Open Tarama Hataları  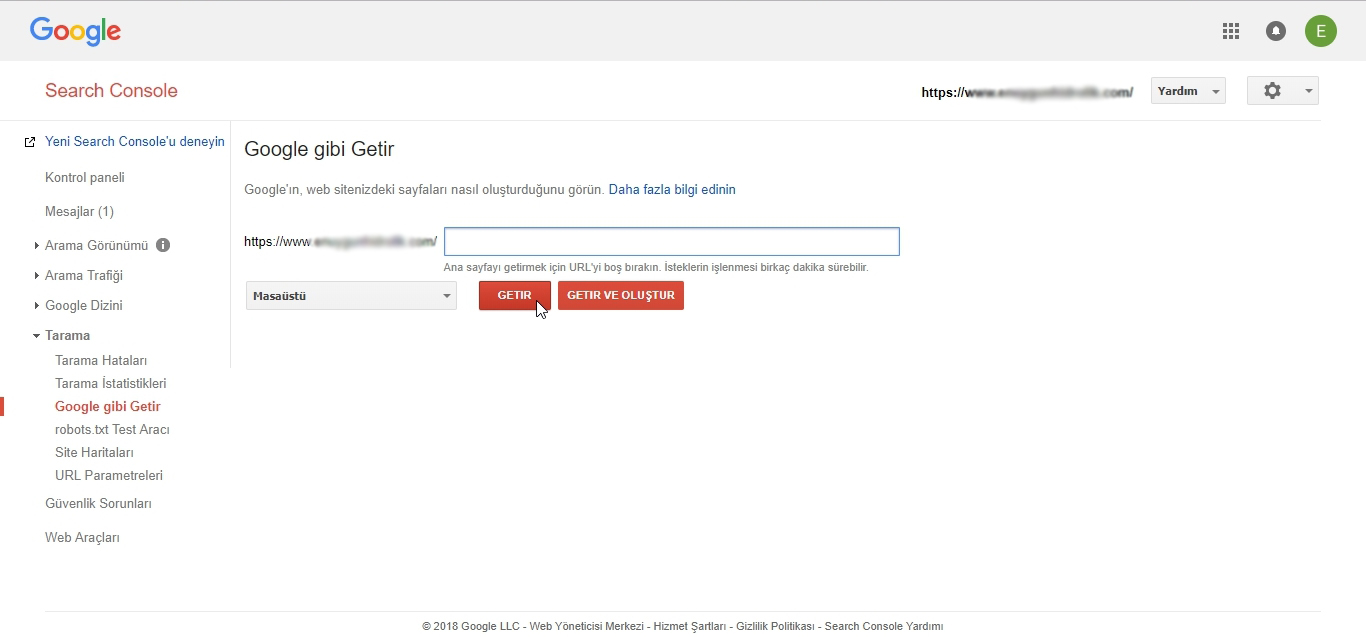(101, 360)
